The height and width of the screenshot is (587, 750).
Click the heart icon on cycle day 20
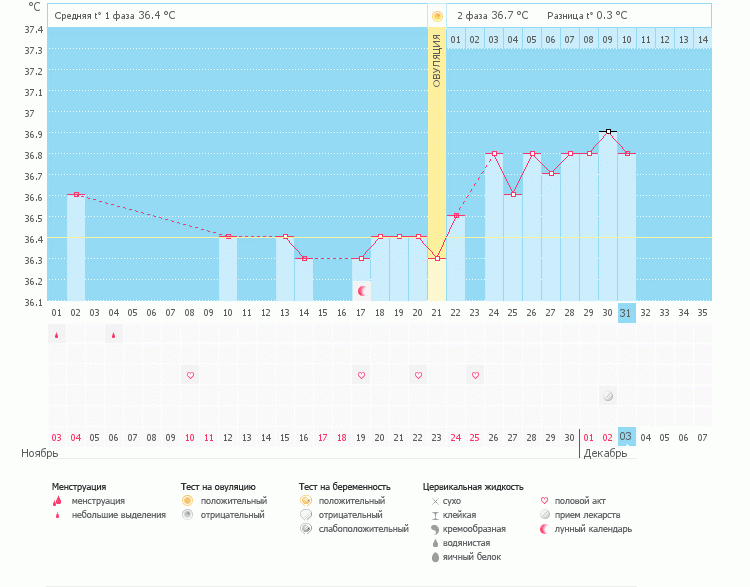pos(418,375)
